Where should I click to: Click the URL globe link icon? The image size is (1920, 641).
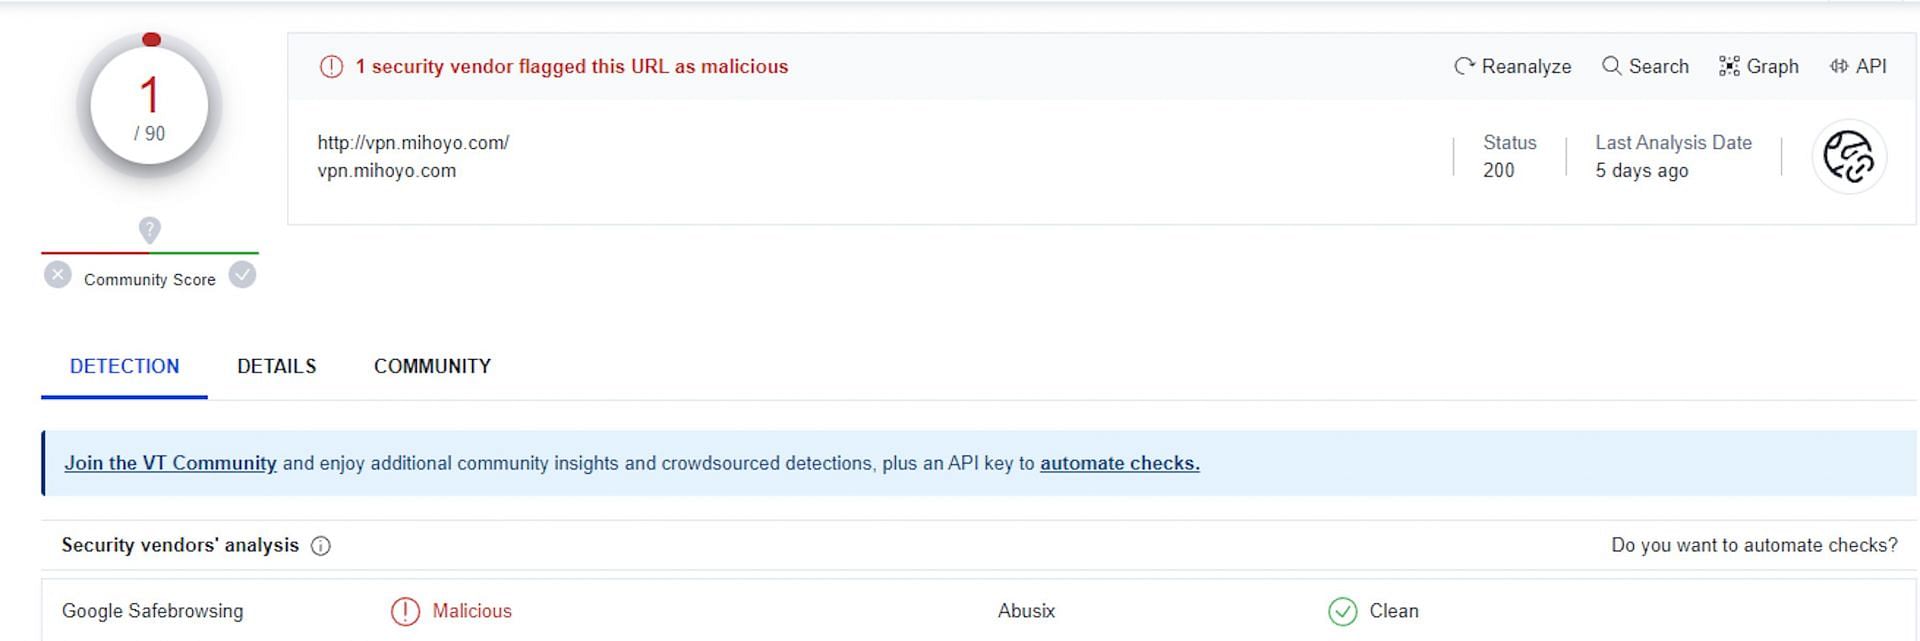coord(1849,157)
